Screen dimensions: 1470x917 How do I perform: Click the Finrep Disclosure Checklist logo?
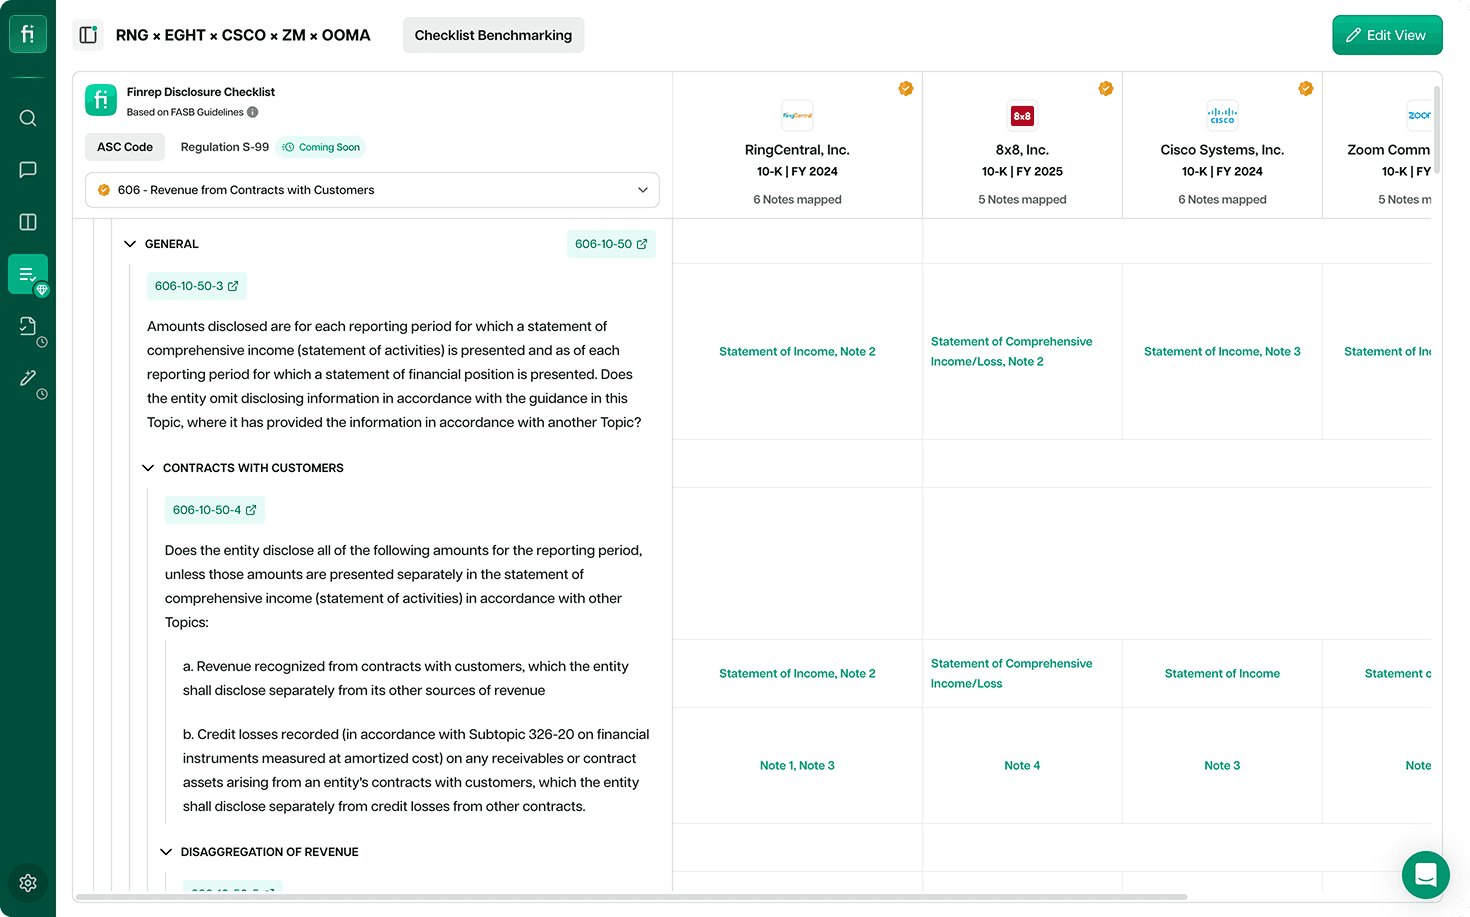pyautogui.click(x=101, y=100)
